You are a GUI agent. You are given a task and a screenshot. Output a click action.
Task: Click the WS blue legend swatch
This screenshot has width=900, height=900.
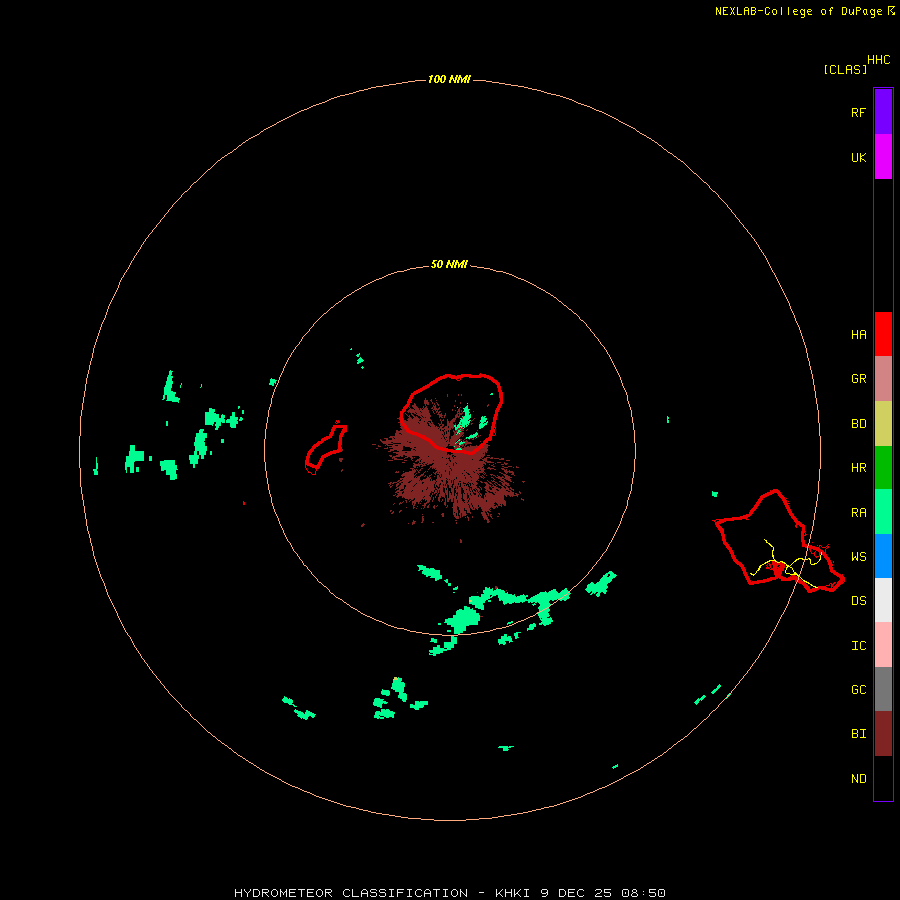click(x=883, y=556)
